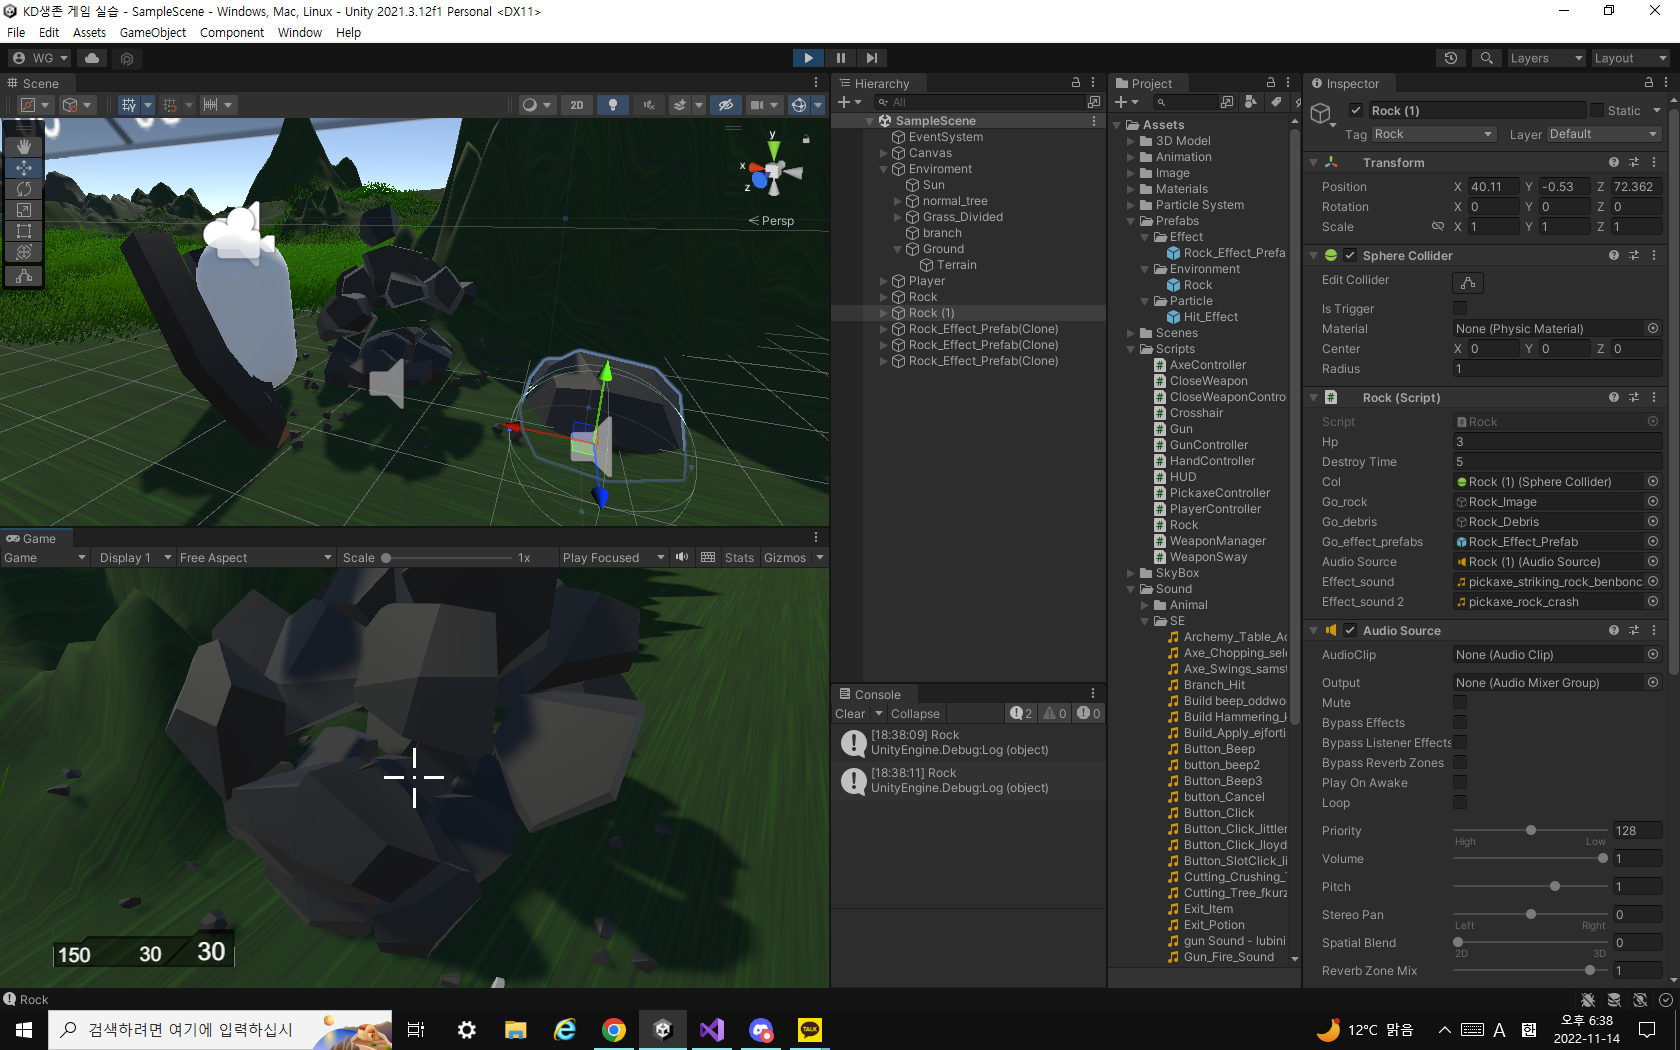Collapse the Transform component
The width and height of the screenshot is (1680, 1050).
(1314, 162)
